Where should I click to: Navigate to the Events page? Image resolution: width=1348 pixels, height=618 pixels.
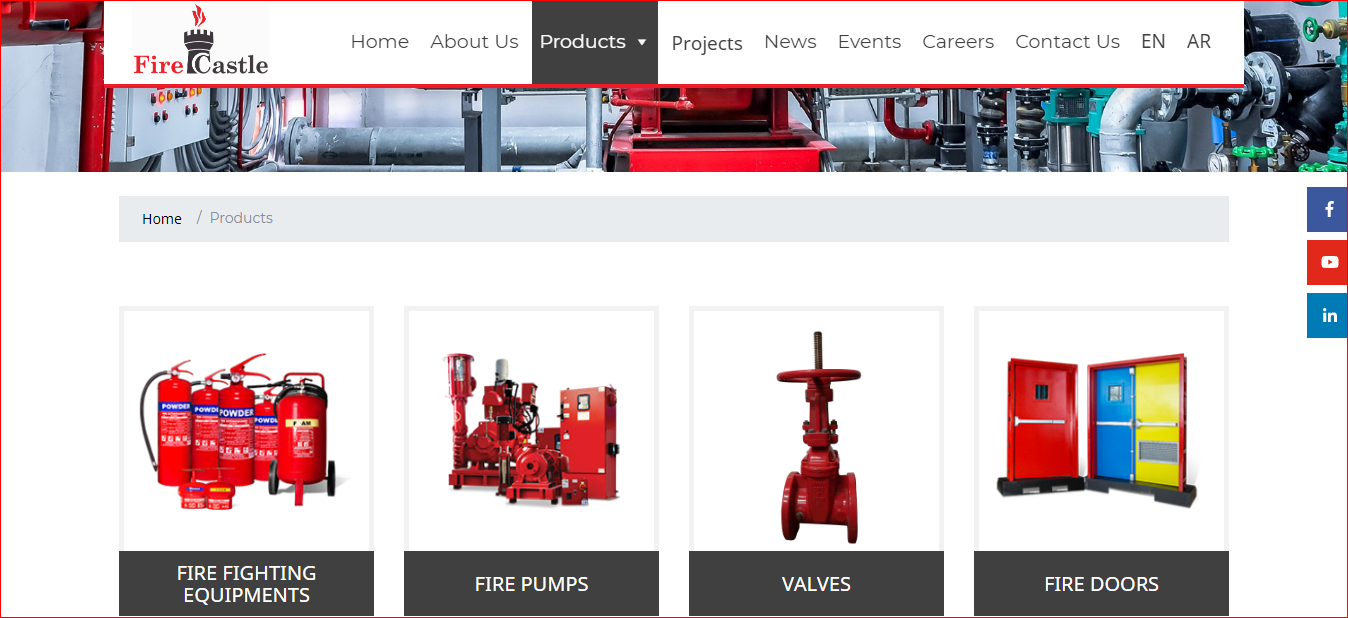point(869,42)
